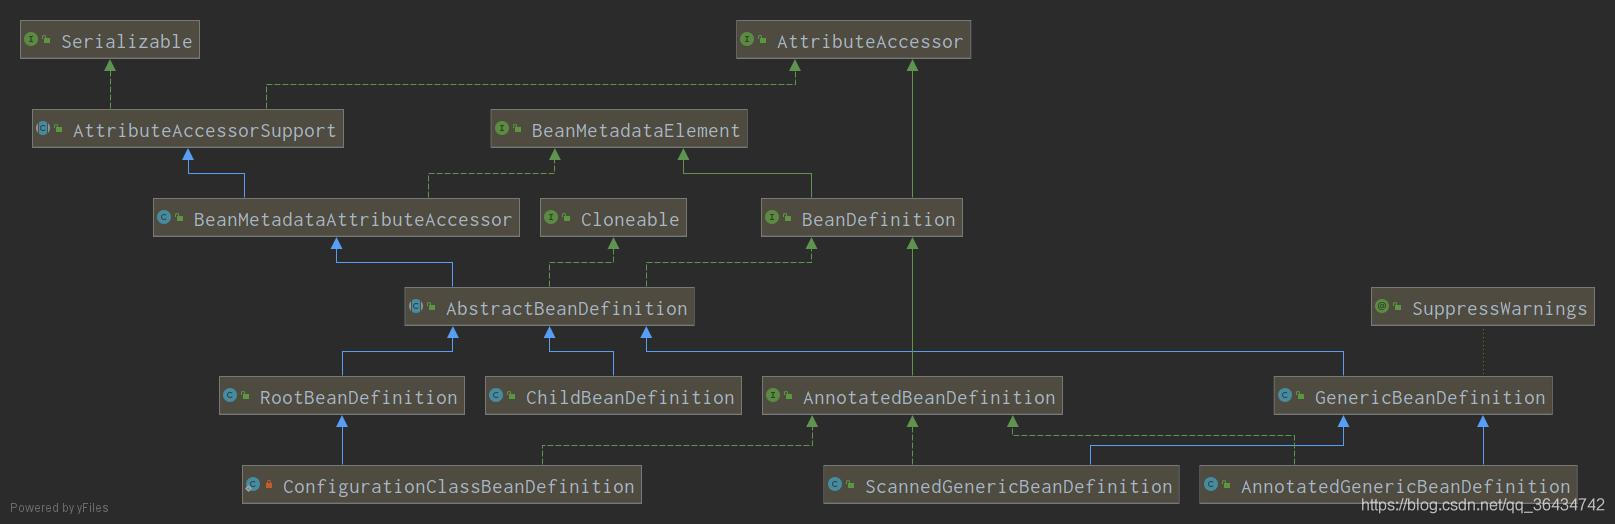The image size is (1615, 524).
Task: Click the class icon beside BeanMetadataAttributeAccessor
Action: click(x=165, y=218)
